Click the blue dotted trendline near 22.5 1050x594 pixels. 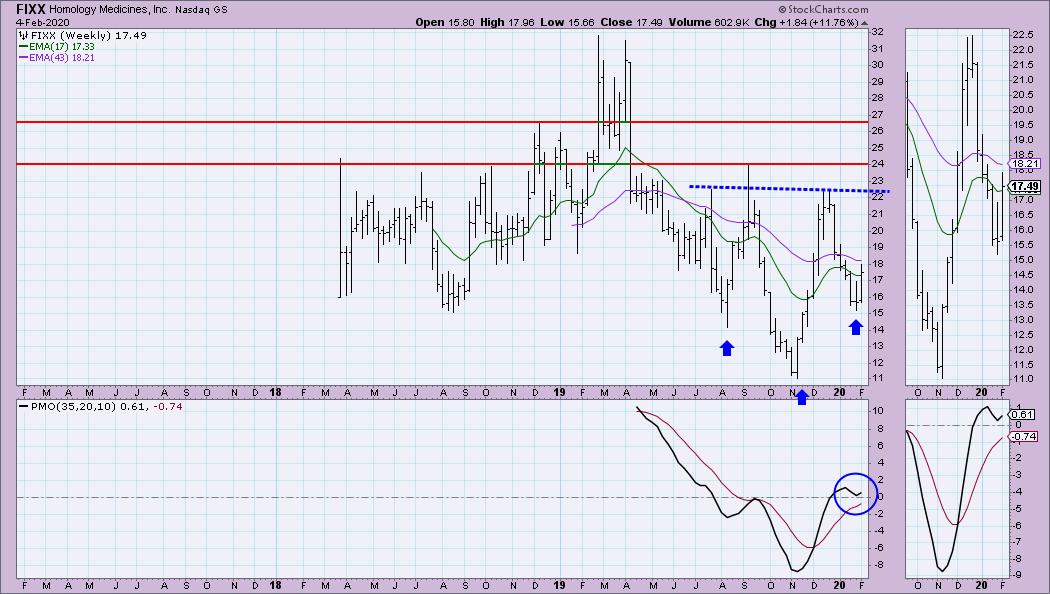pos(790,189)
